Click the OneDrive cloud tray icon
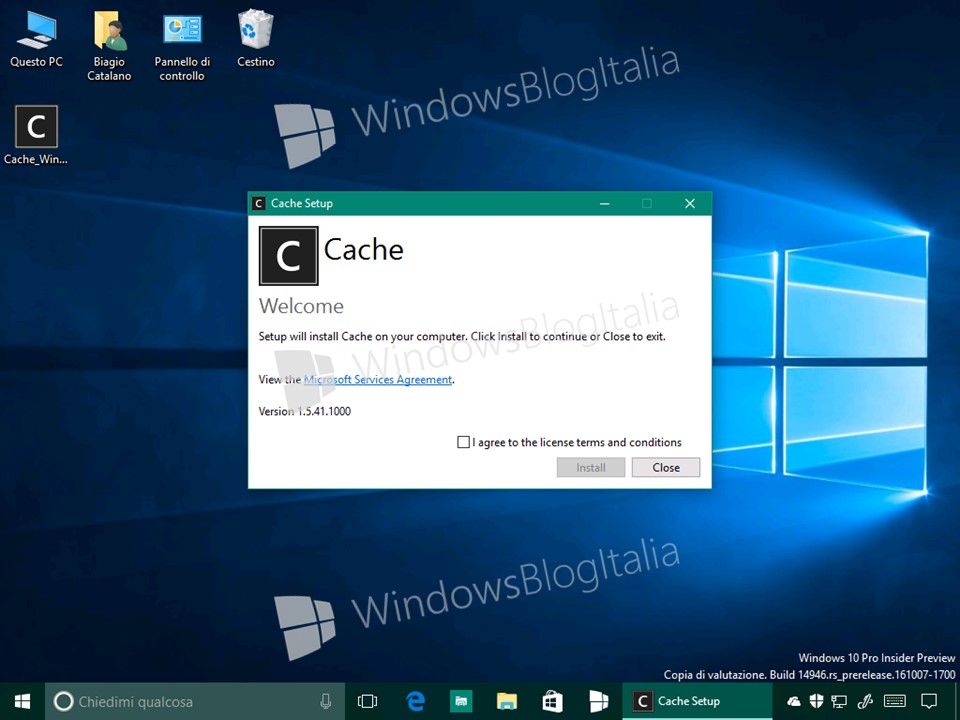 [793, 702]
